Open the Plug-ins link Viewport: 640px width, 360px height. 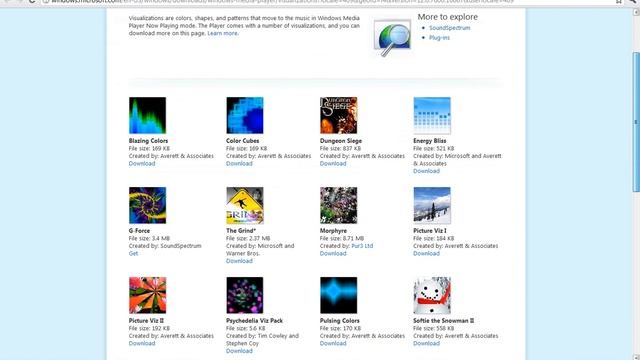coord(439,38)
